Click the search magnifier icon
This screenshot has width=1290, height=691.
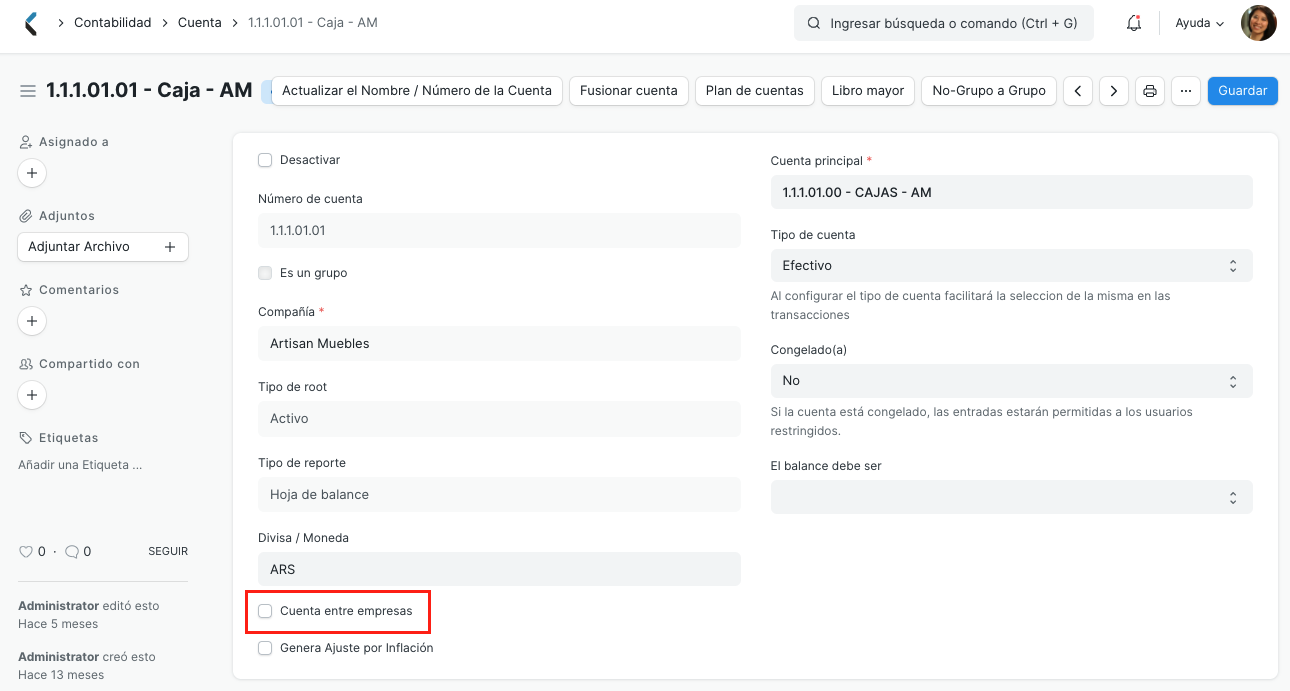(813, 23)
